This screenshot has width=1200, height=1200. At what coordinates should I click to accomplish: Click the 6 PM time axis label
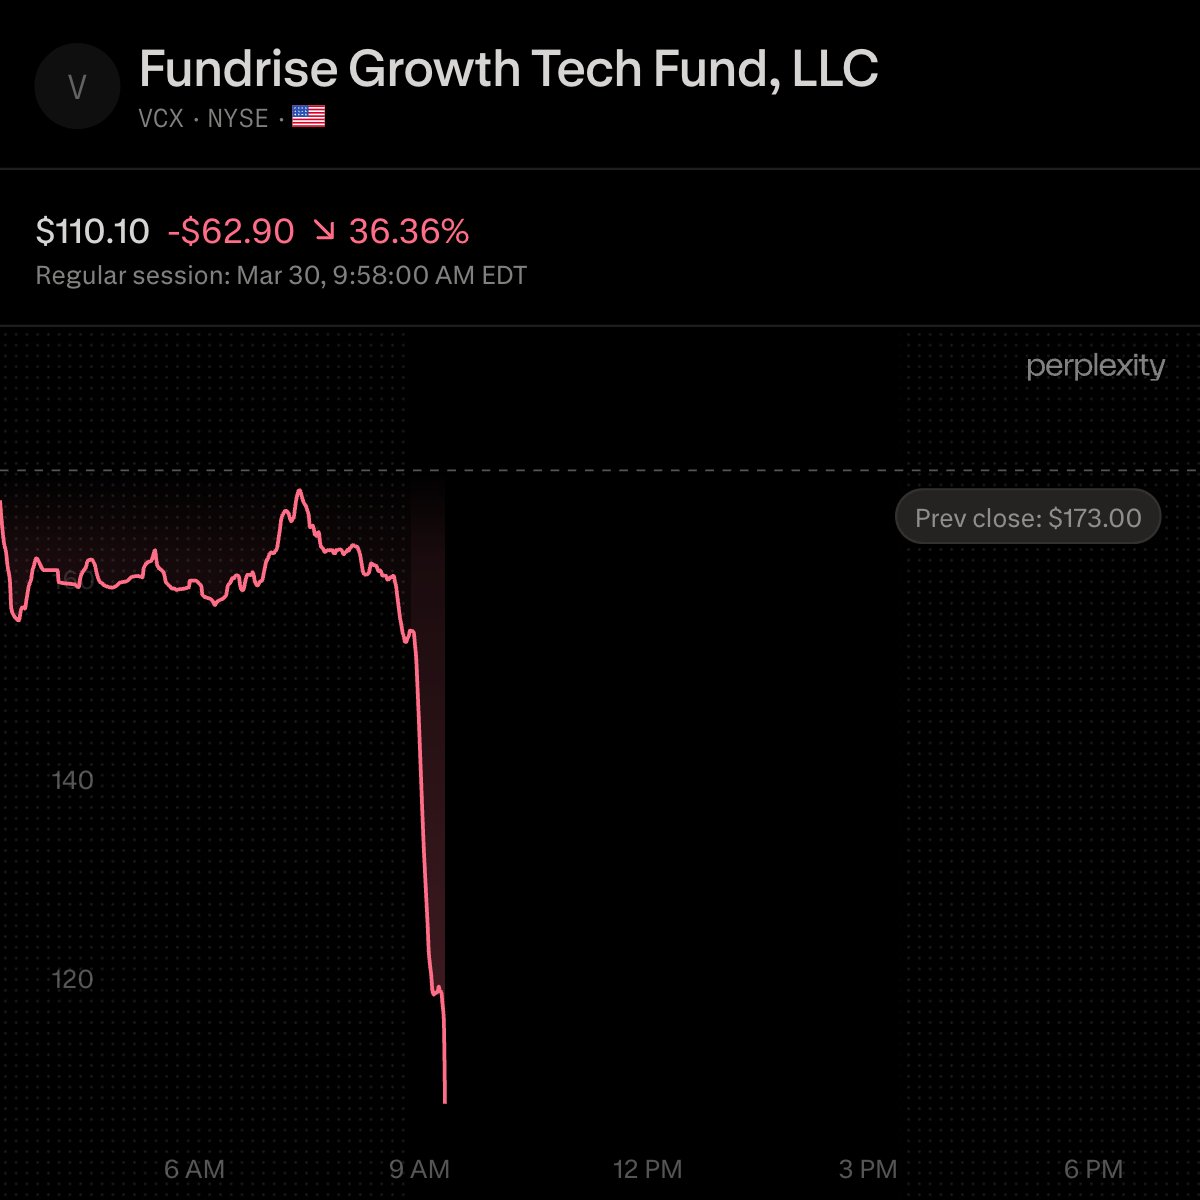[1093, 1168]
